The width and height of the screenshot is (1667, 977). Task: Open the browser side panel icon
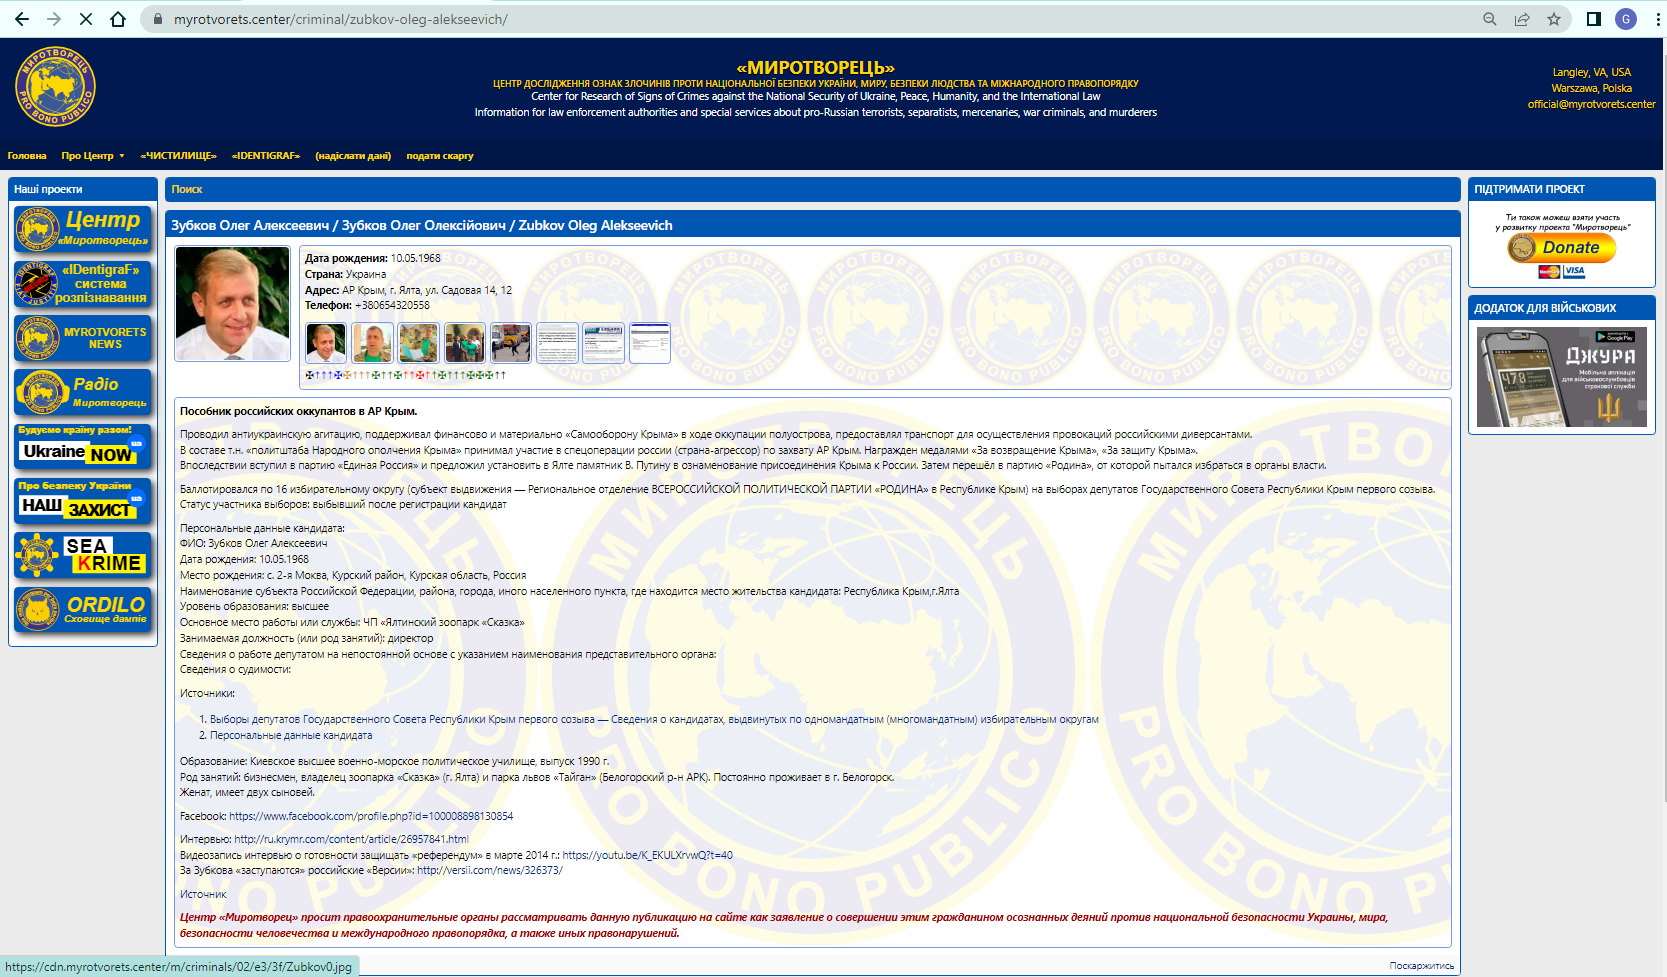click(1594, 19)
